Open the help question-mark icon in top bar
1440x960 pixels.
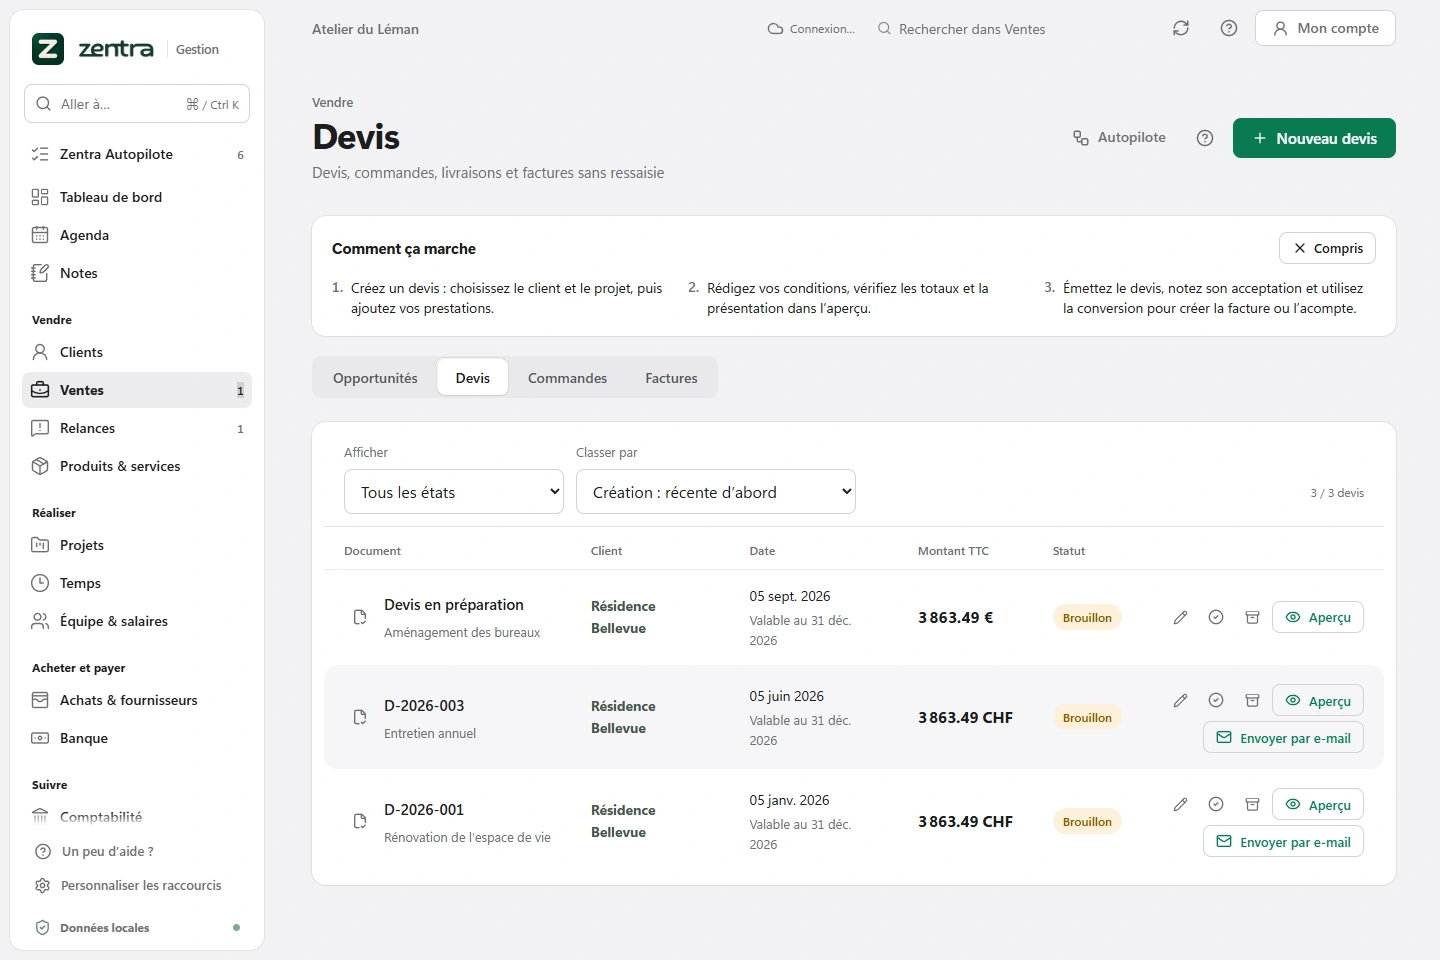click(1229, 28)
